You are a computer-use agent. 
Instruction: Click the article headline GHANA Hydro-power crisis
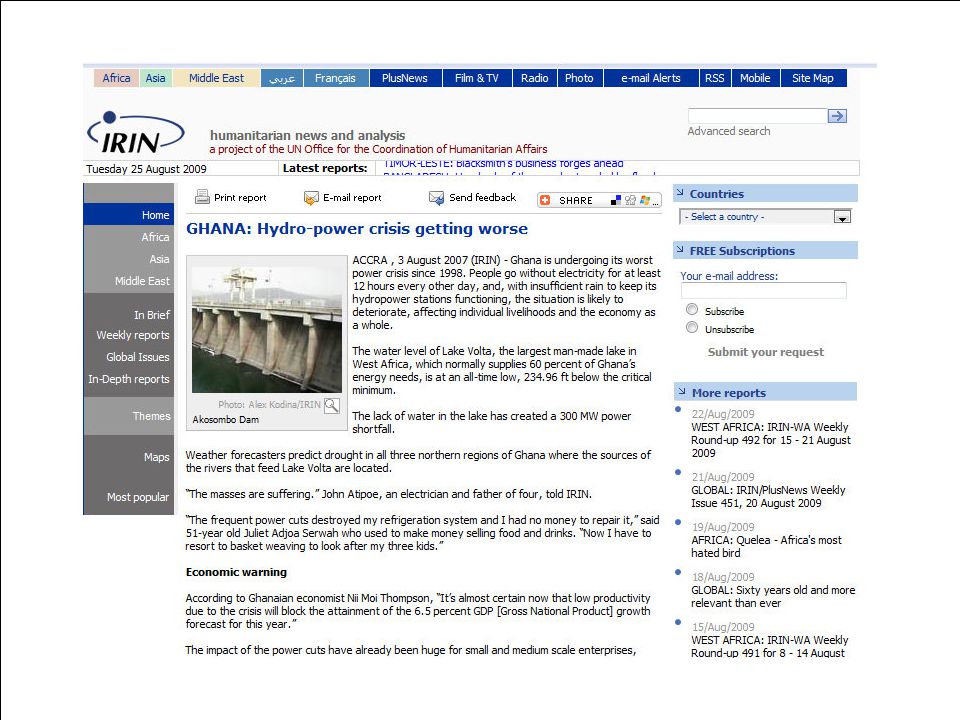(357, 228)
